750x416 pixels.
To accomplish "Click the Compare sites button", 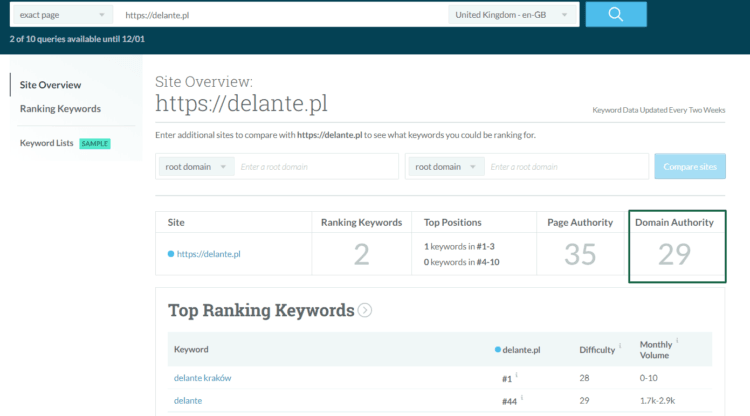I will pos(690,166).
